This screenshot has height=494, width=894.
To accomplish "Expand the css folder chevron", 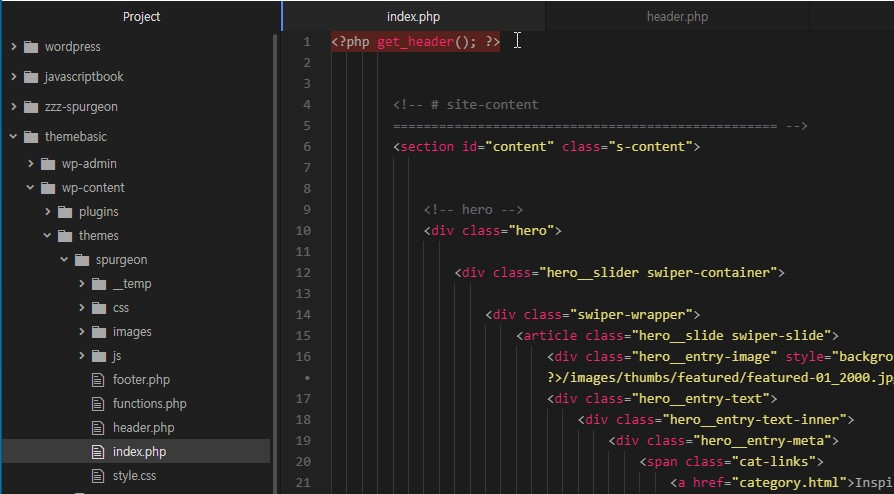I will click(82, 307).
